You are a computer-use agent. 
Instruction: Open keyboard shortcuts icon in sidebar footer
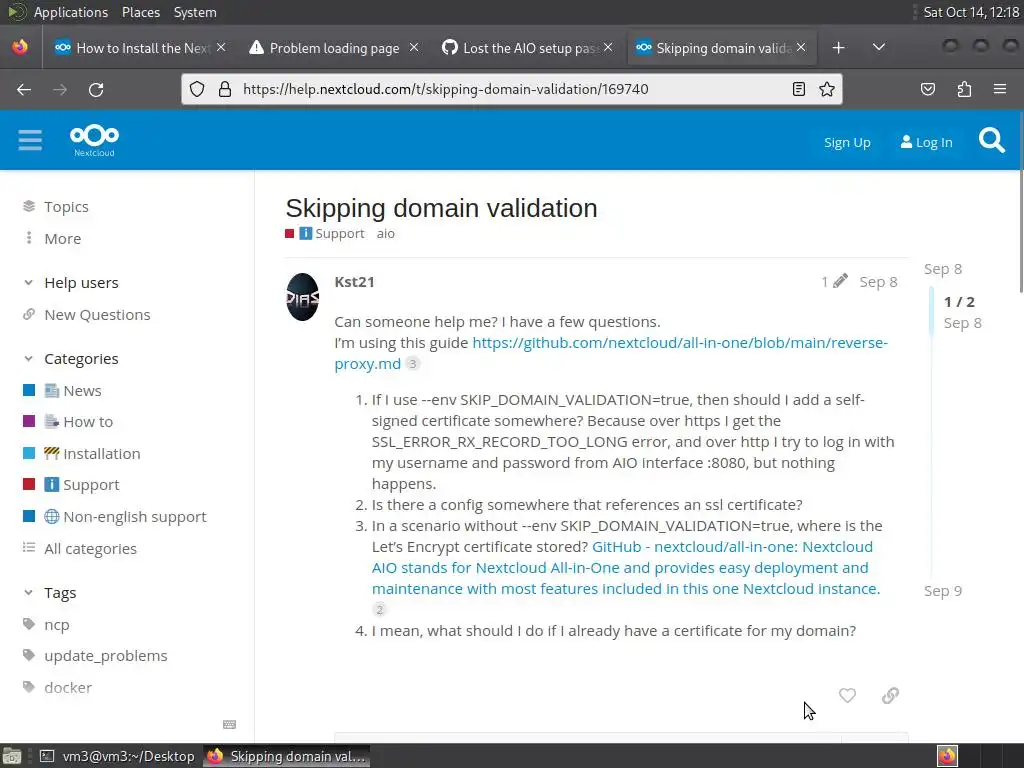click(229, 724)
